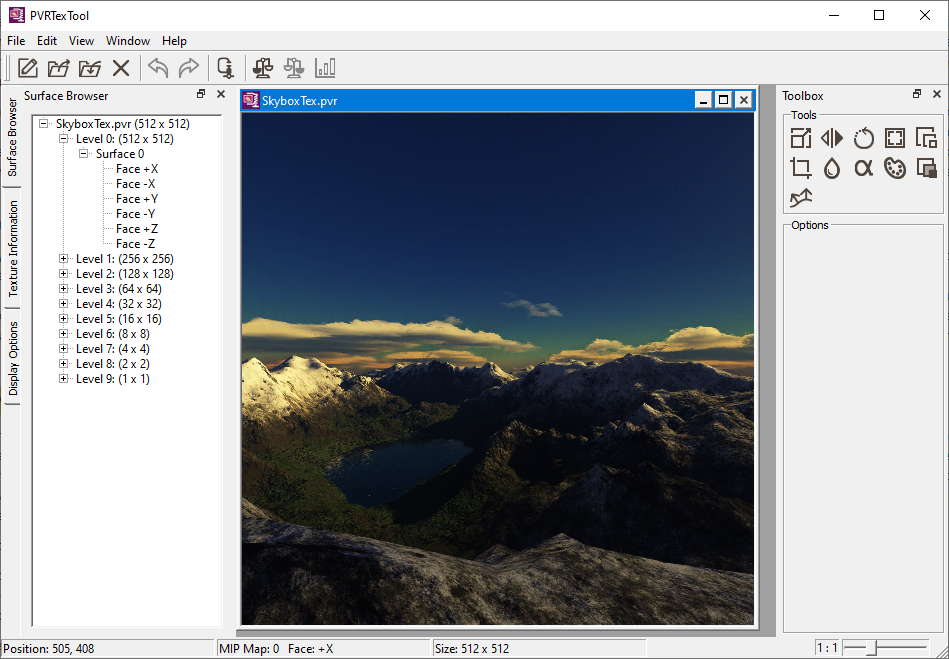Open the Window menu
Image resolution: width=949 pixels, height=659 pixels.
[127, 41]
